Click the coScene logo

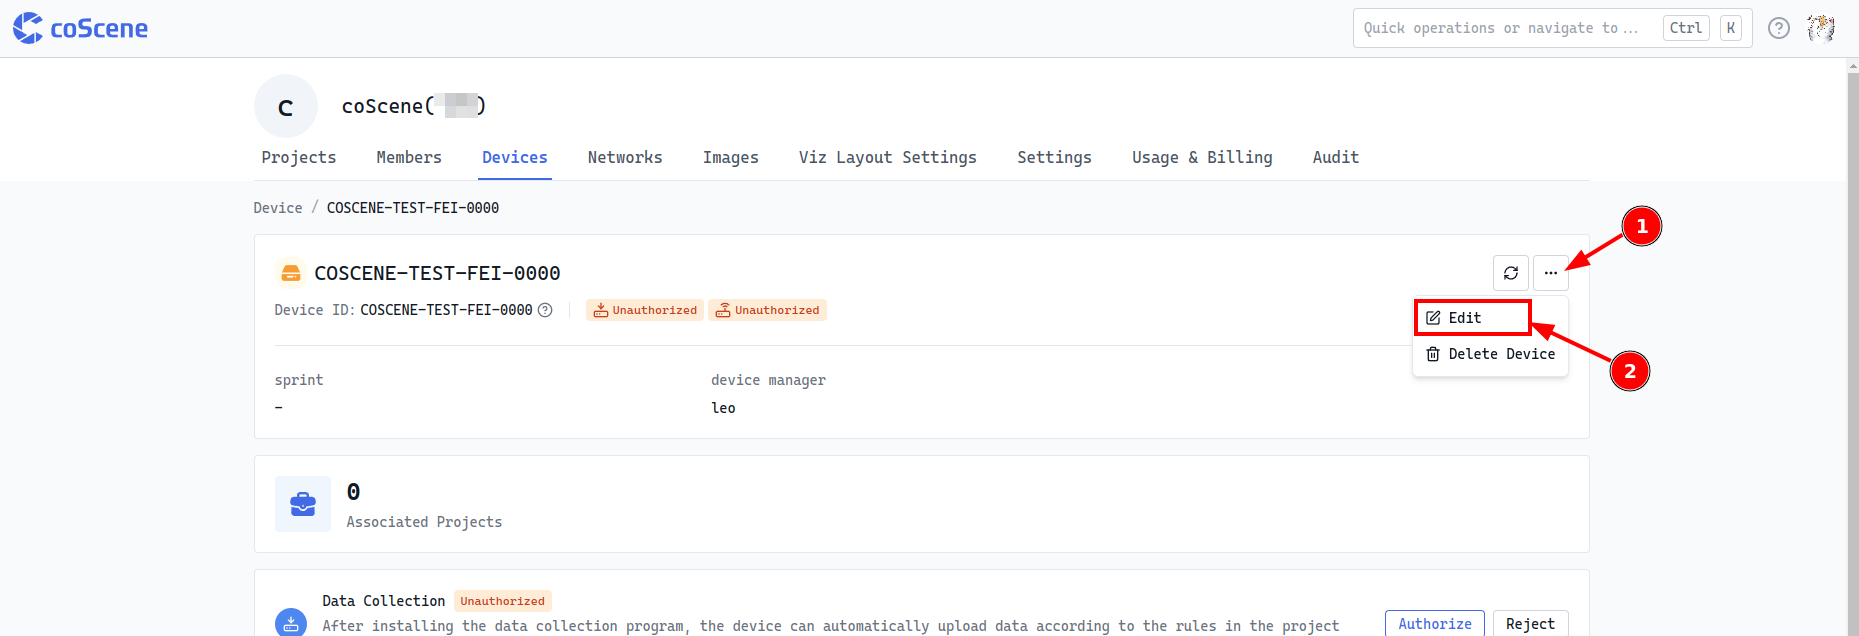(x=80, y=28)
